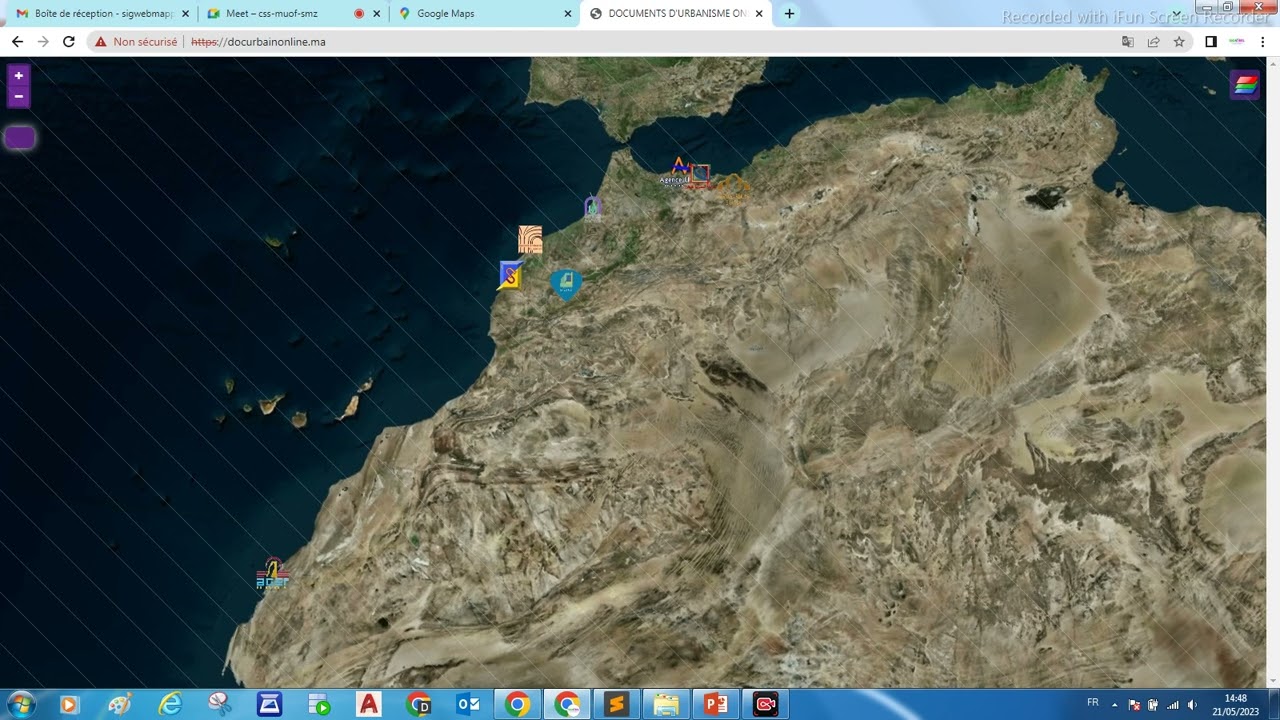Click the translate page icon

point(1128,42)
